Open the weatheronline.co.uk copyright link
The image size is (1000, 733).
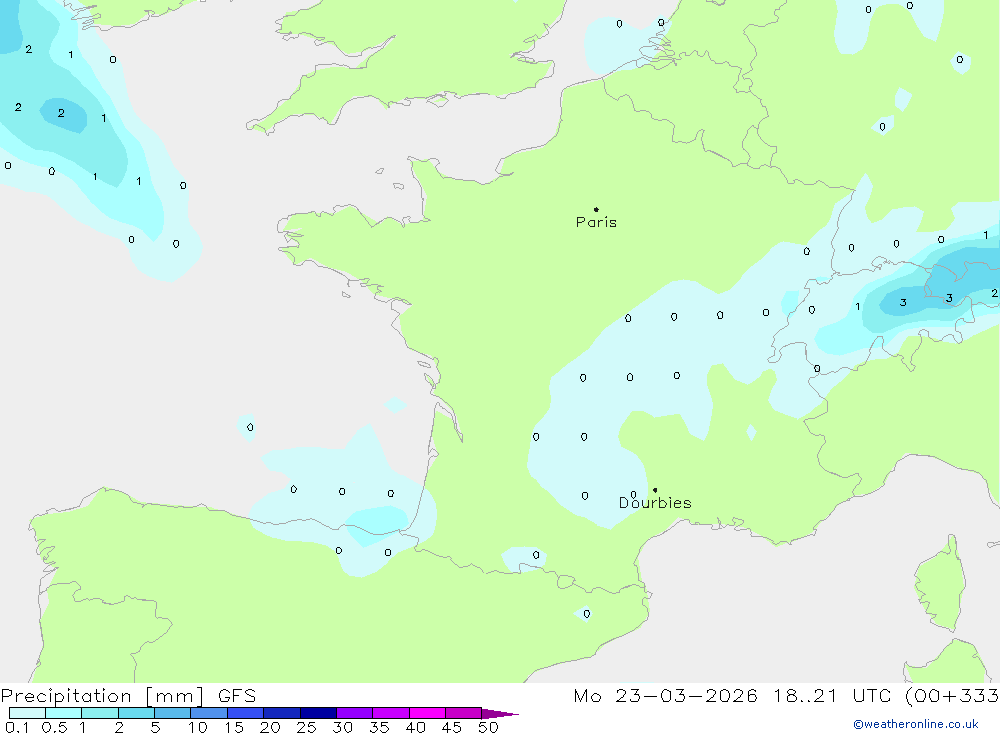click(x=915, y=724)
